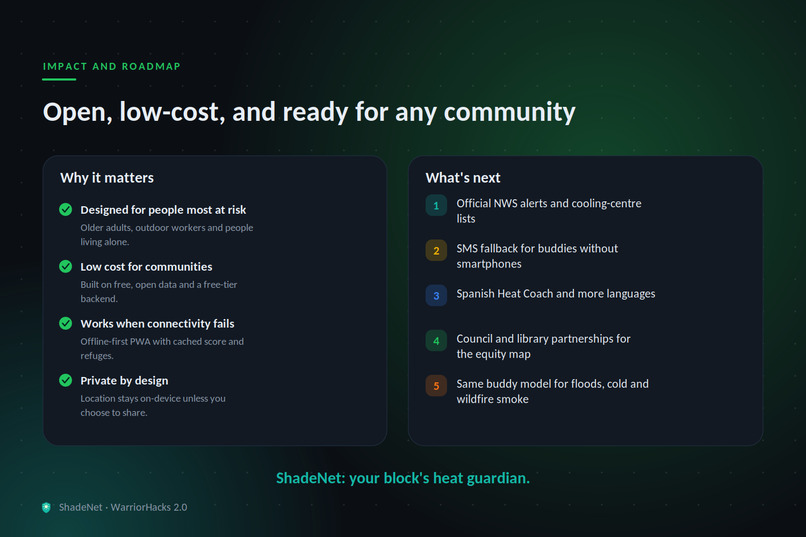806x537 pixels.
Task: Click 'Built on free, open data and a free-tier backend.'
Action: [x=158, y=291]
